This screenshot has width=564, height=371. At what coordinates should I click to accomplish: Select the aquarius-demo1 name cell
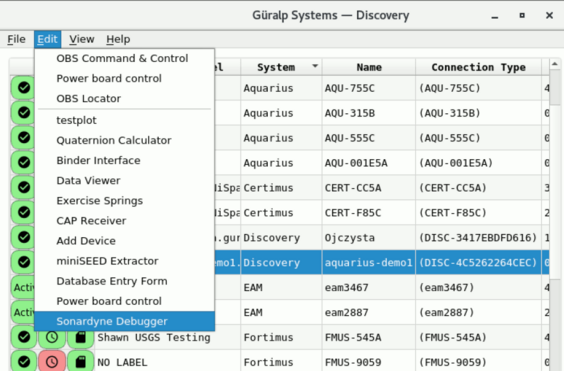coord(369,263)
